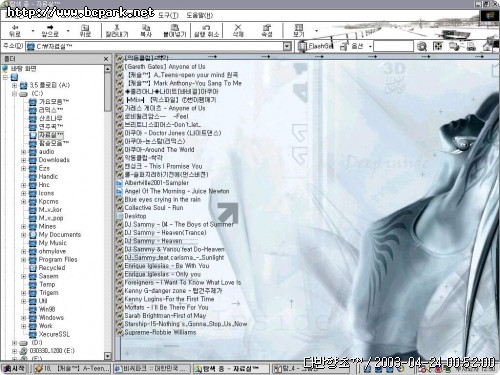Select the Handic folder in tree
This screenshot has width=500, height=375.
click(x=48, y=177)
